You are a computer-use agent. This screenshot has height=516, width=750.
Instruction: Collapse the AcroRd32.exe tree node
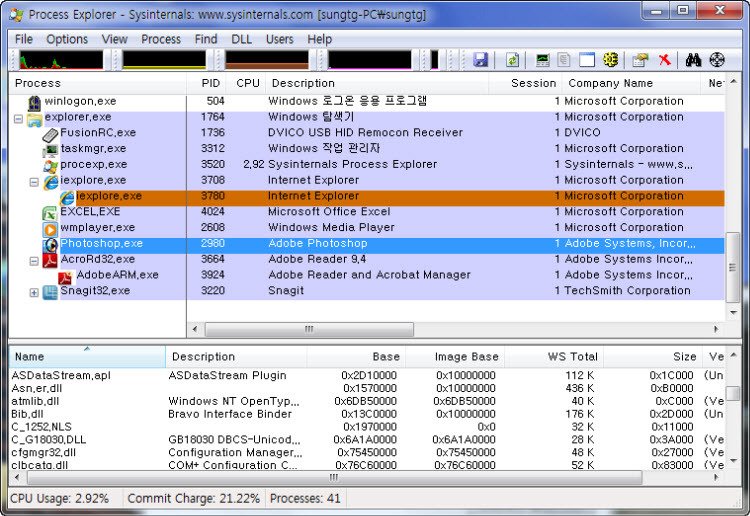[34, 260]
